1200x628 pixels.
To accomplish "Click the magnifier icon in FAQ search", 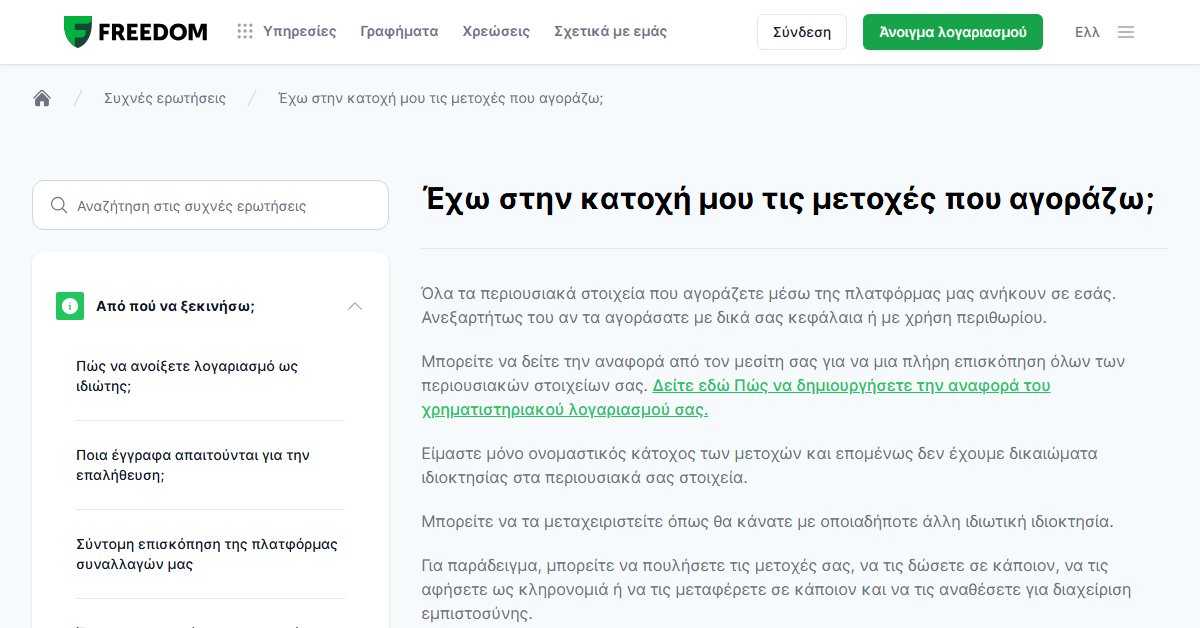I will (x=59, y=205).
